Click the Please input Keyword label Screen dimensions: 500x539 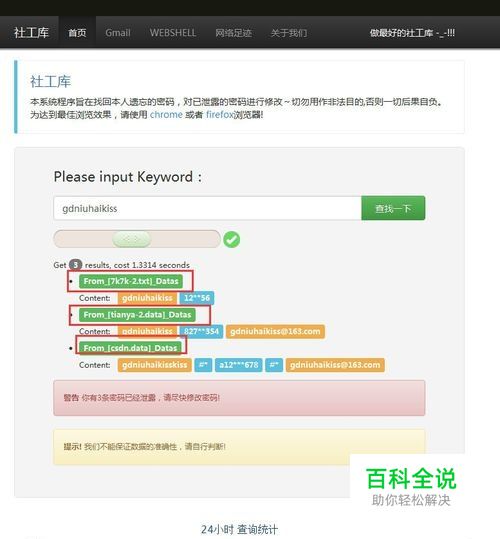coord(127,177)
